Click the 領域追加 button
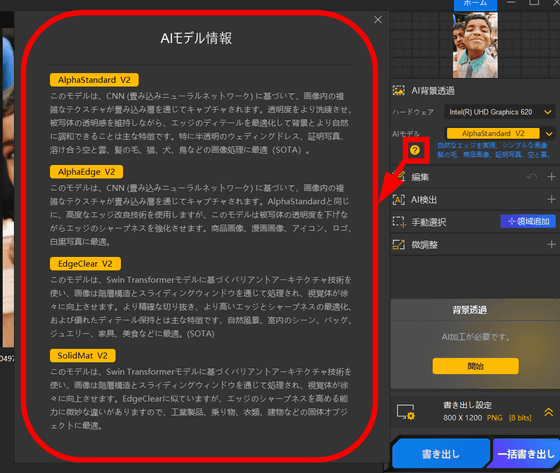 [528, 221]
